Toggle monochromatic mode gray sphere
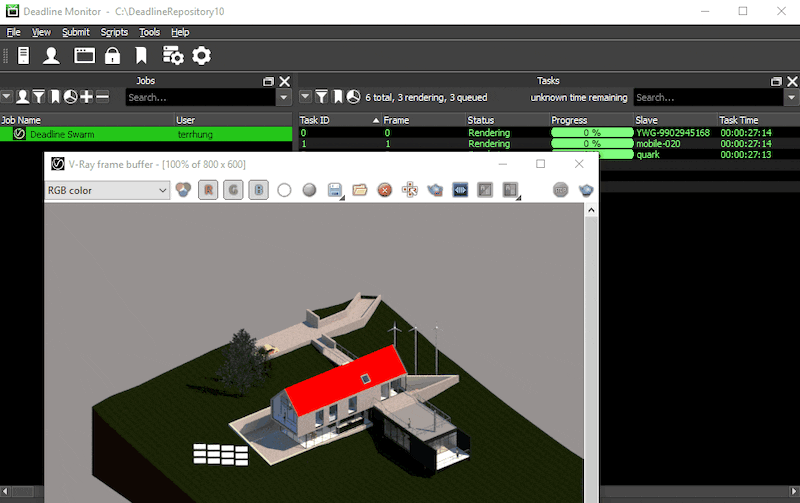Viewport: 800px width, 503px height. [309, 190]
